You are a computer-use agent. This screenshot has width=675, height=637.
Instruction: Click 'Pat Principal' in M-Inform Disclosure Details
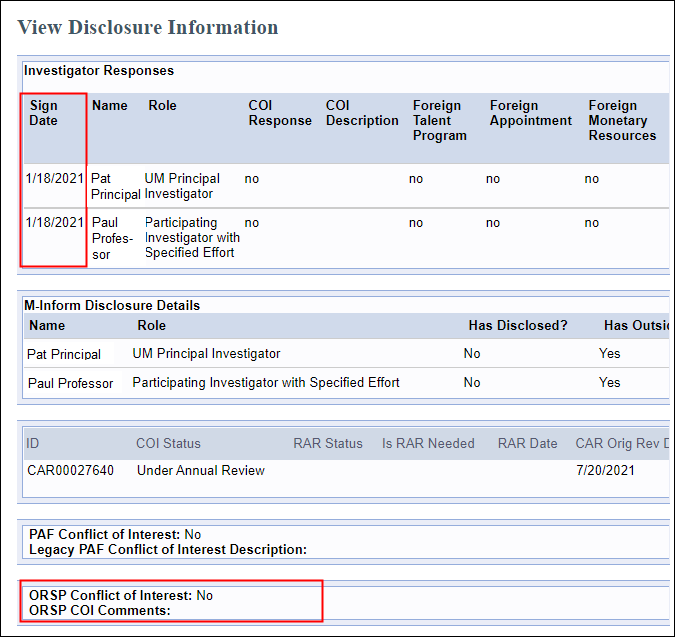point(64,354)
